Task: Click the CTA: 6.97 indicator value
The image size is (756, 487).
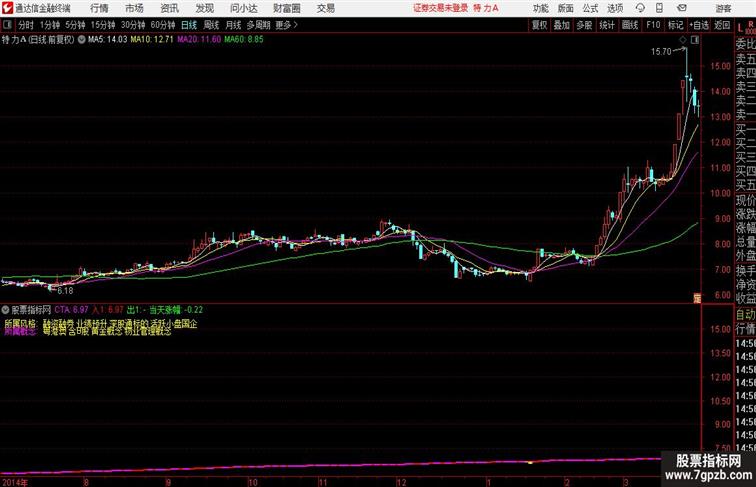Action: (71, 310)
